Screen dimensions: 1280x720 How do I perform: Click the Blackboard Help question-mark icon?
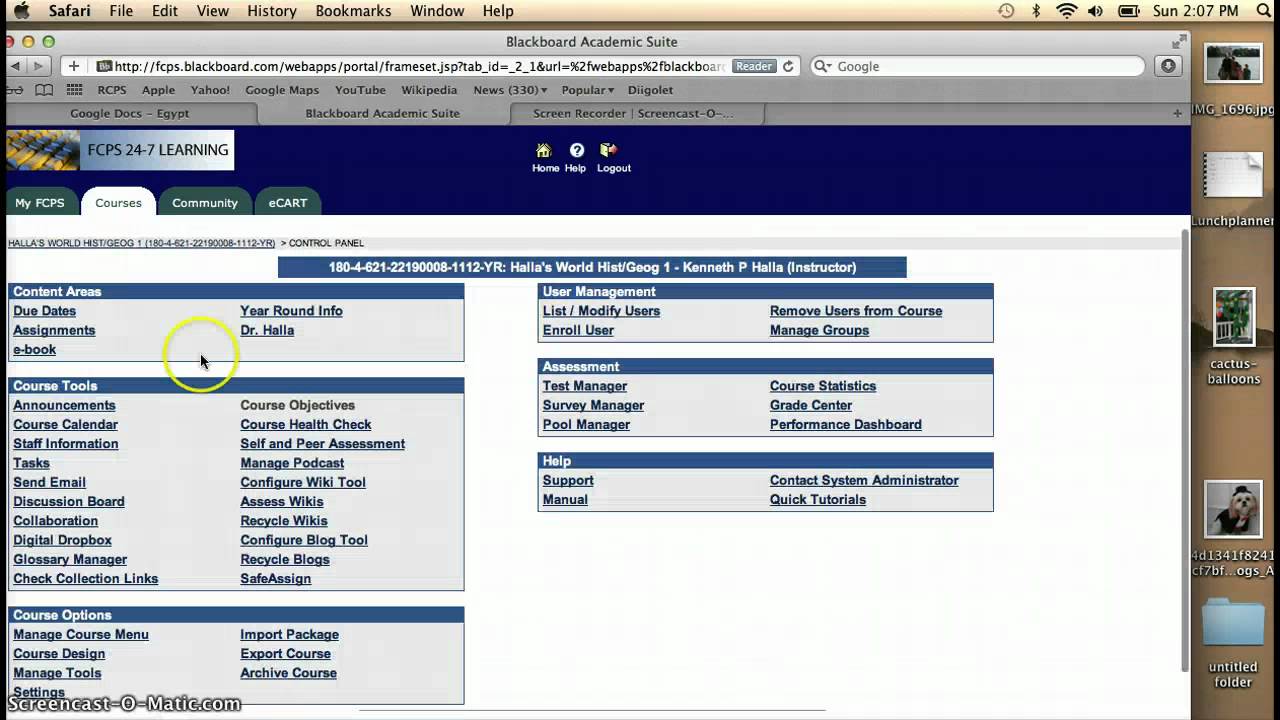click(x=576, y=150)
